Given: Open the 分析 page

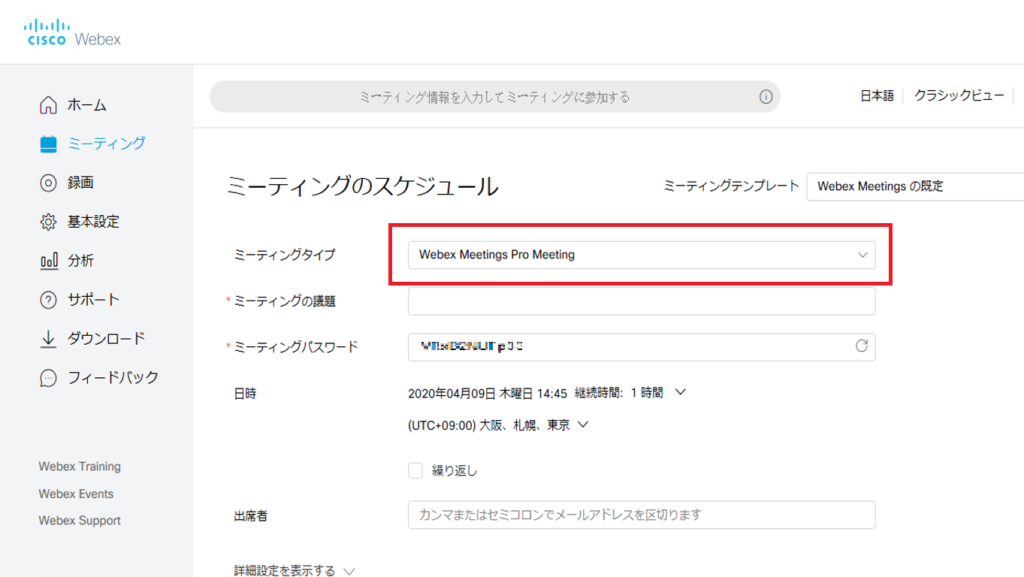Looking at the screenshot, I should [80, 261].
